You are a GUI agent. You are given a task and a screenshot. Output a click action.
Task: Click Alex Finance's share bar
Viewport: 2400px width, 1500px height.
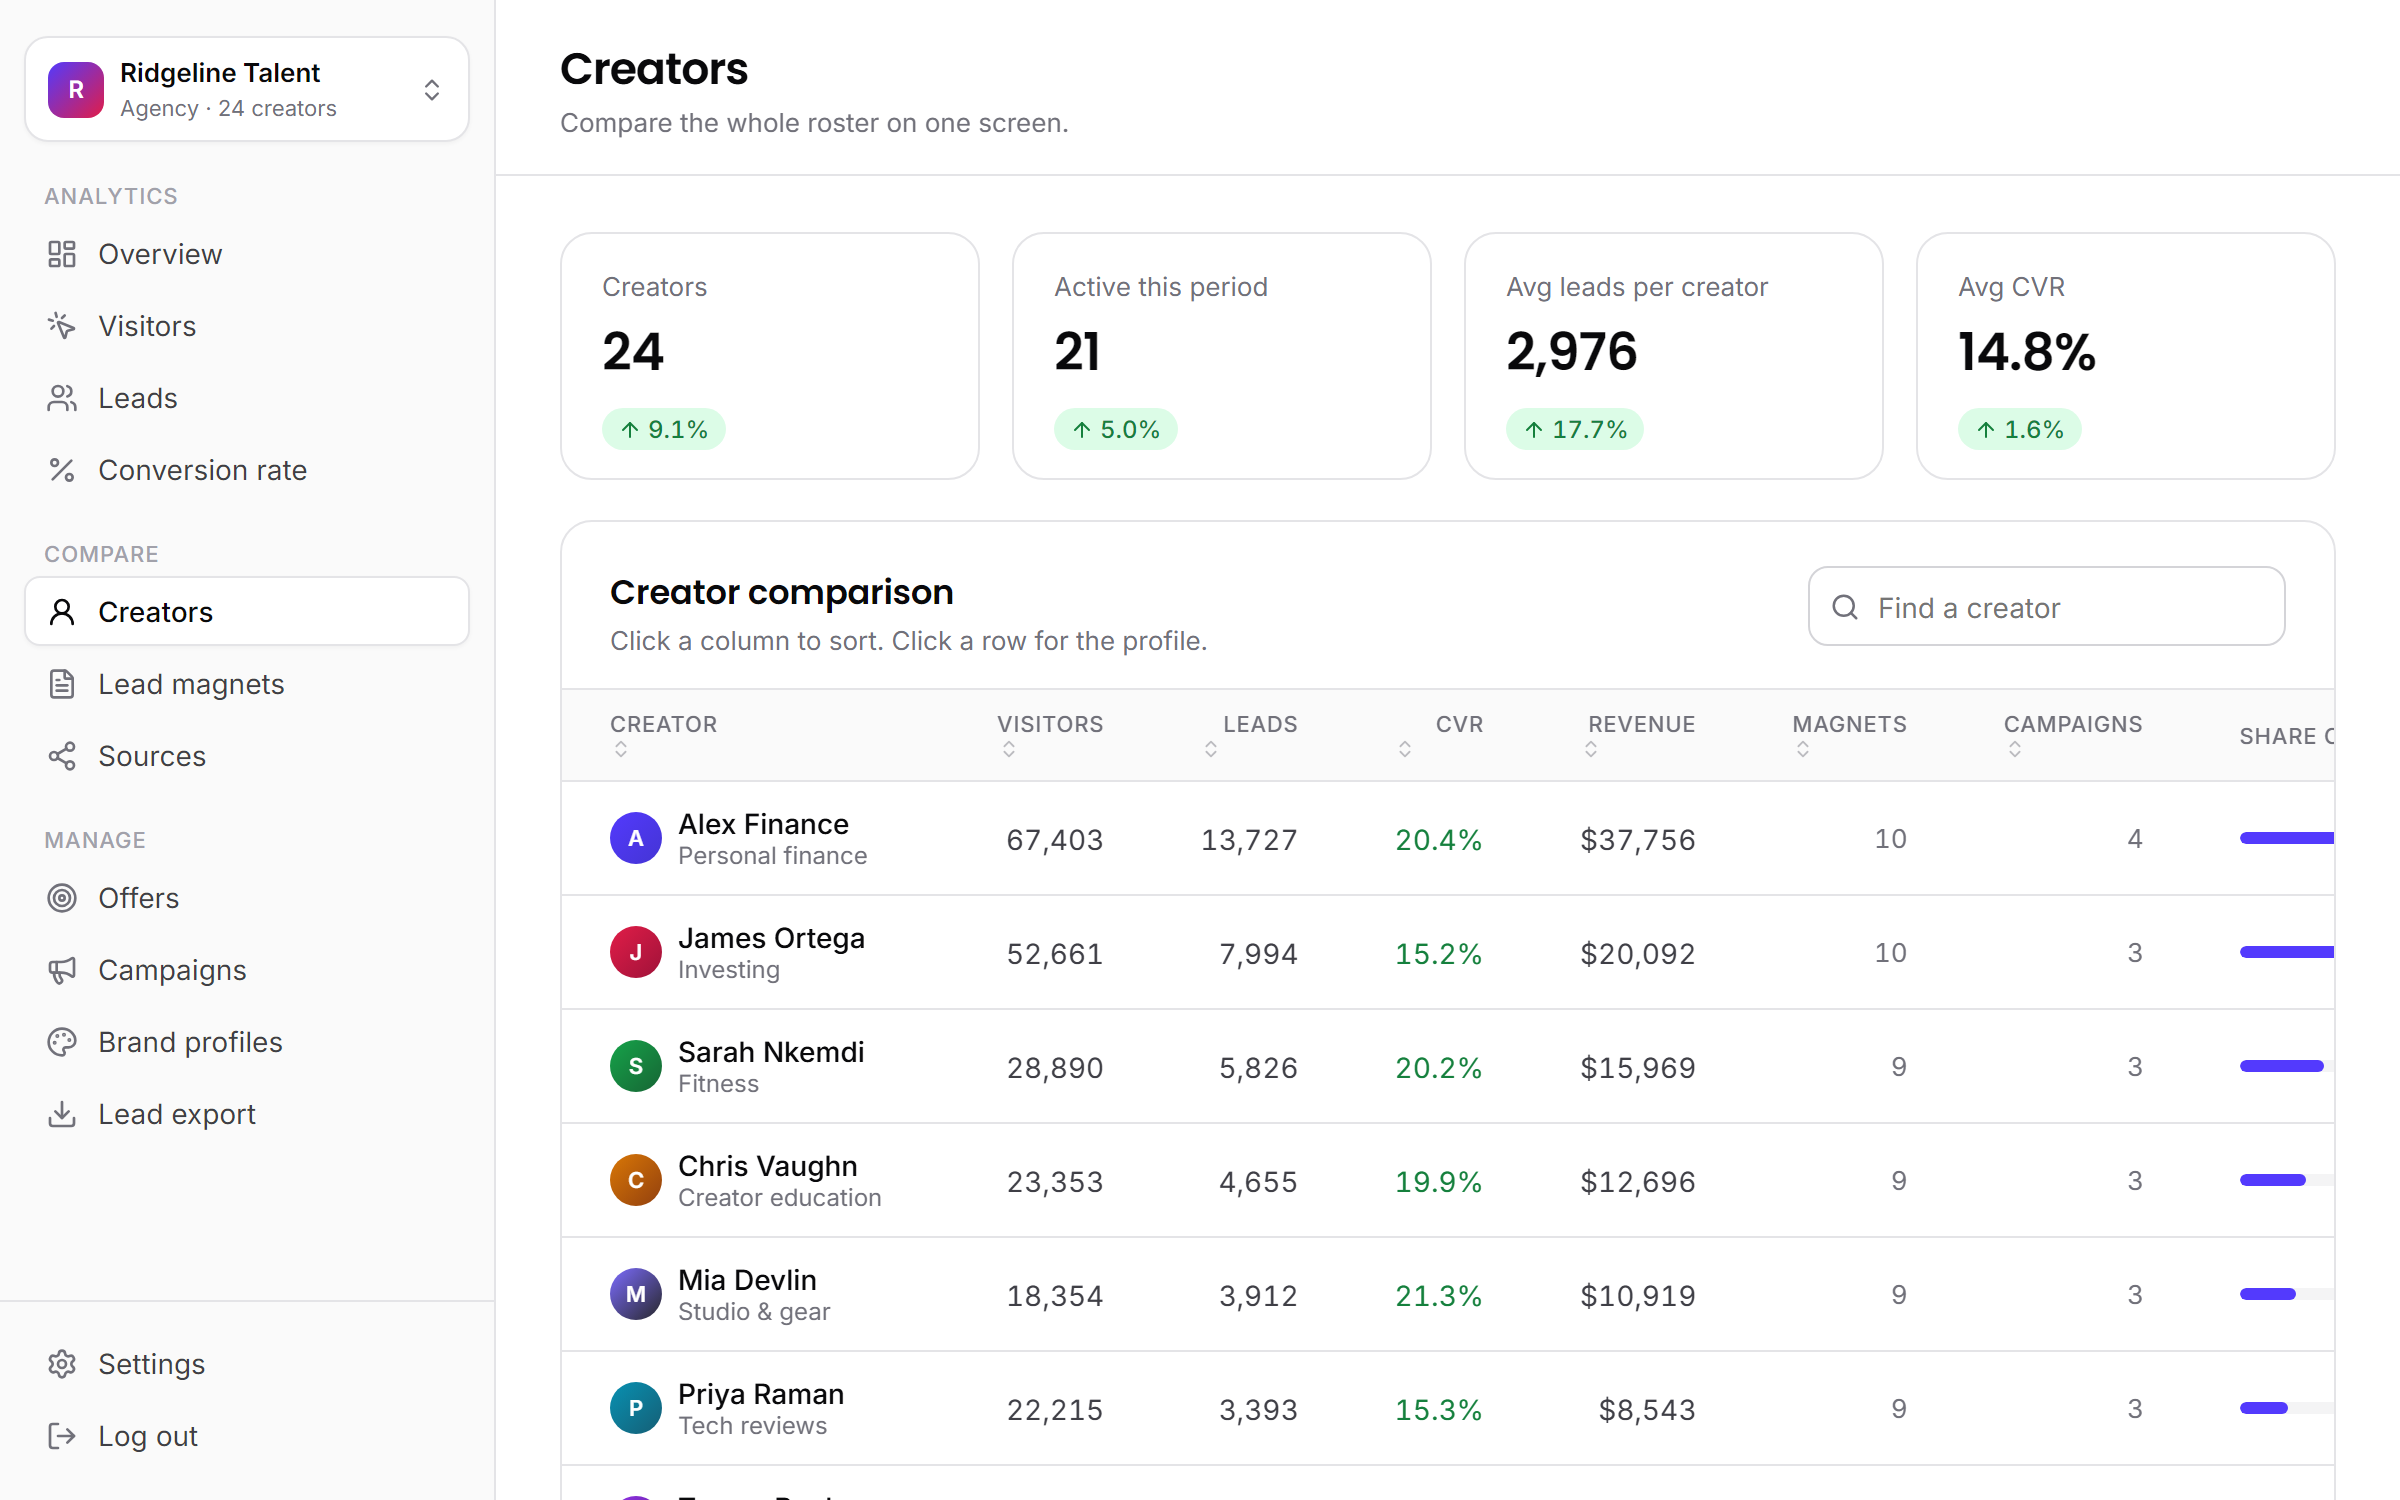[2286, 838]
